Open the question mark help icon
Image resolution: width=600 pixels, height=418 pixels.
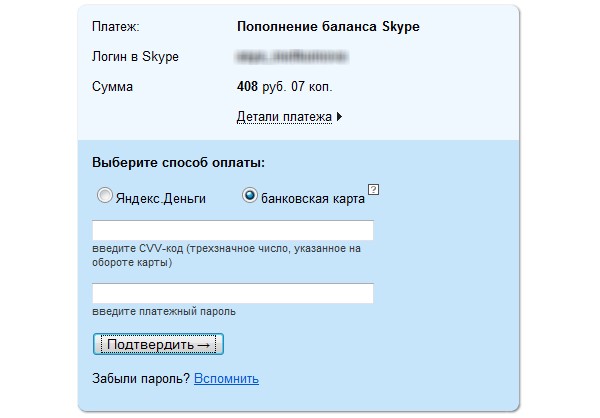pyautogui.click(x=373, y=189)
